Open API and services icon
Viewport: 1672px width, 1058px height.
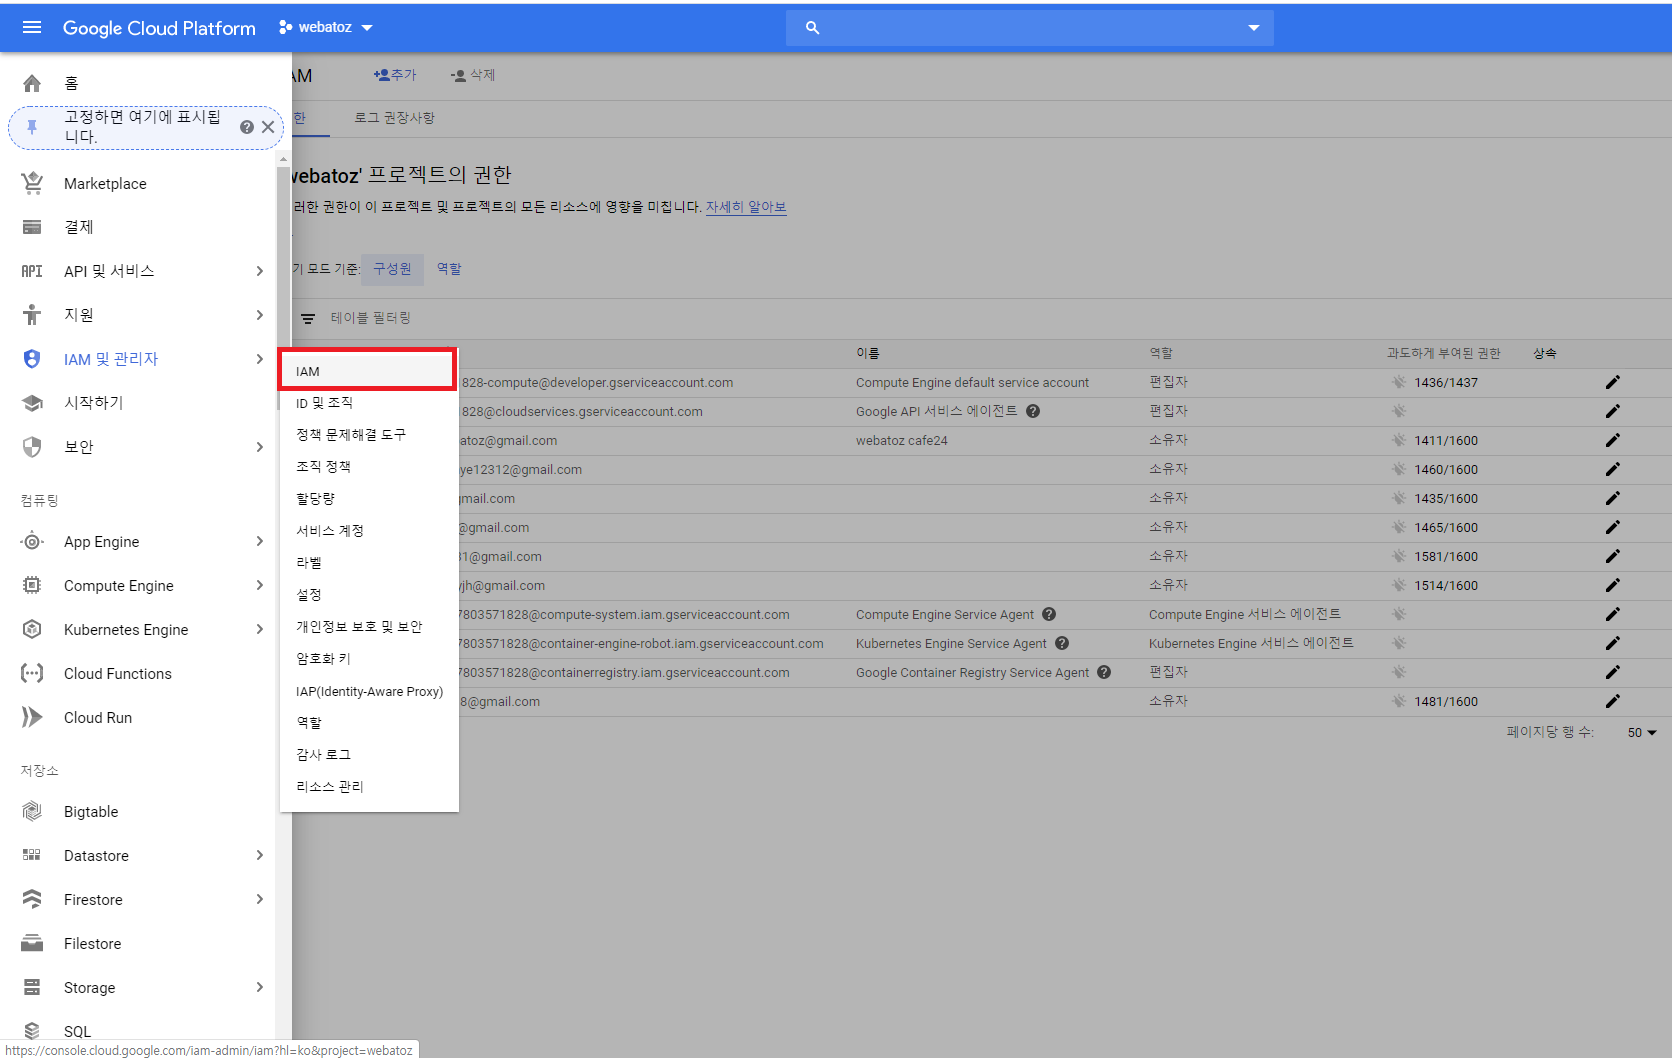32,271
